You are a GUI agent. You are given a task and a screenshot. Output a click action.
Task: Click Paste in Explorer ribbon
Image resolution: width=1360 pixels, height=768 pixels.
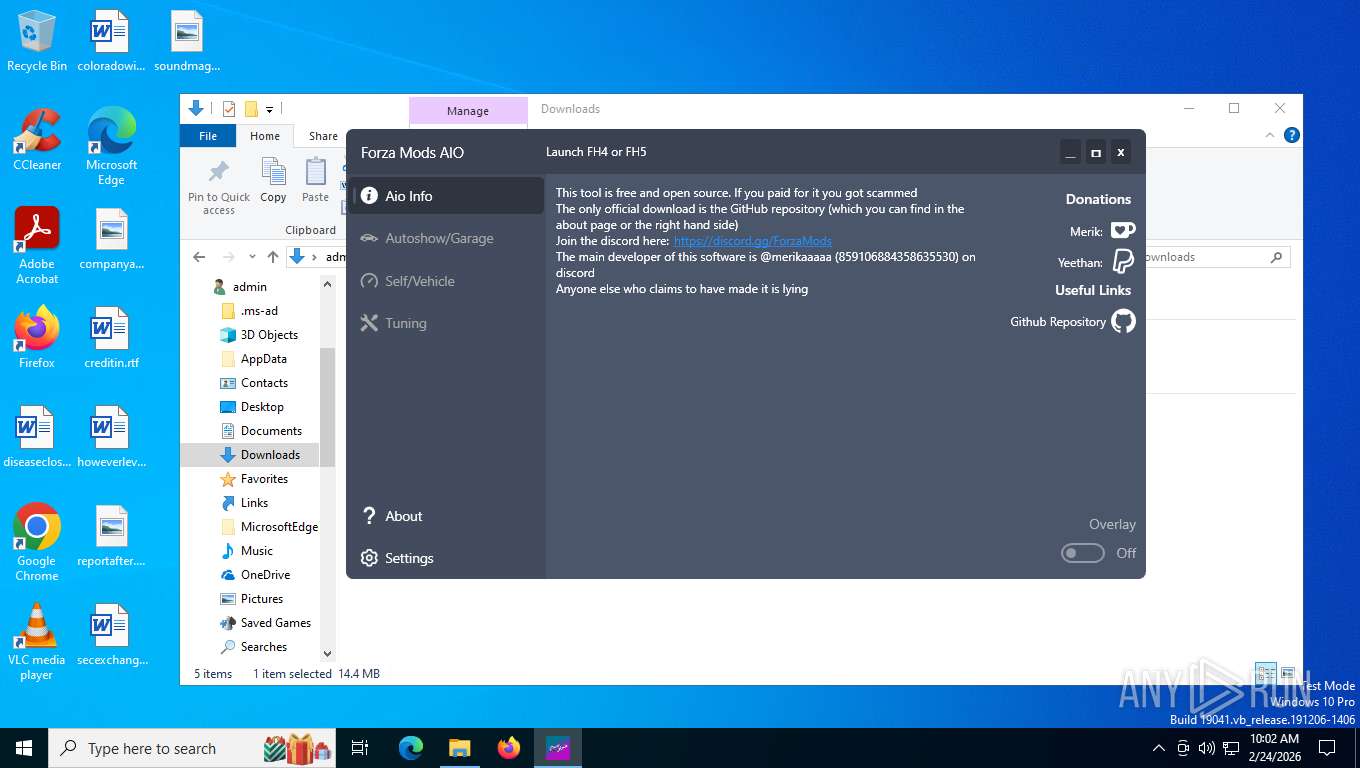[315, 181]
